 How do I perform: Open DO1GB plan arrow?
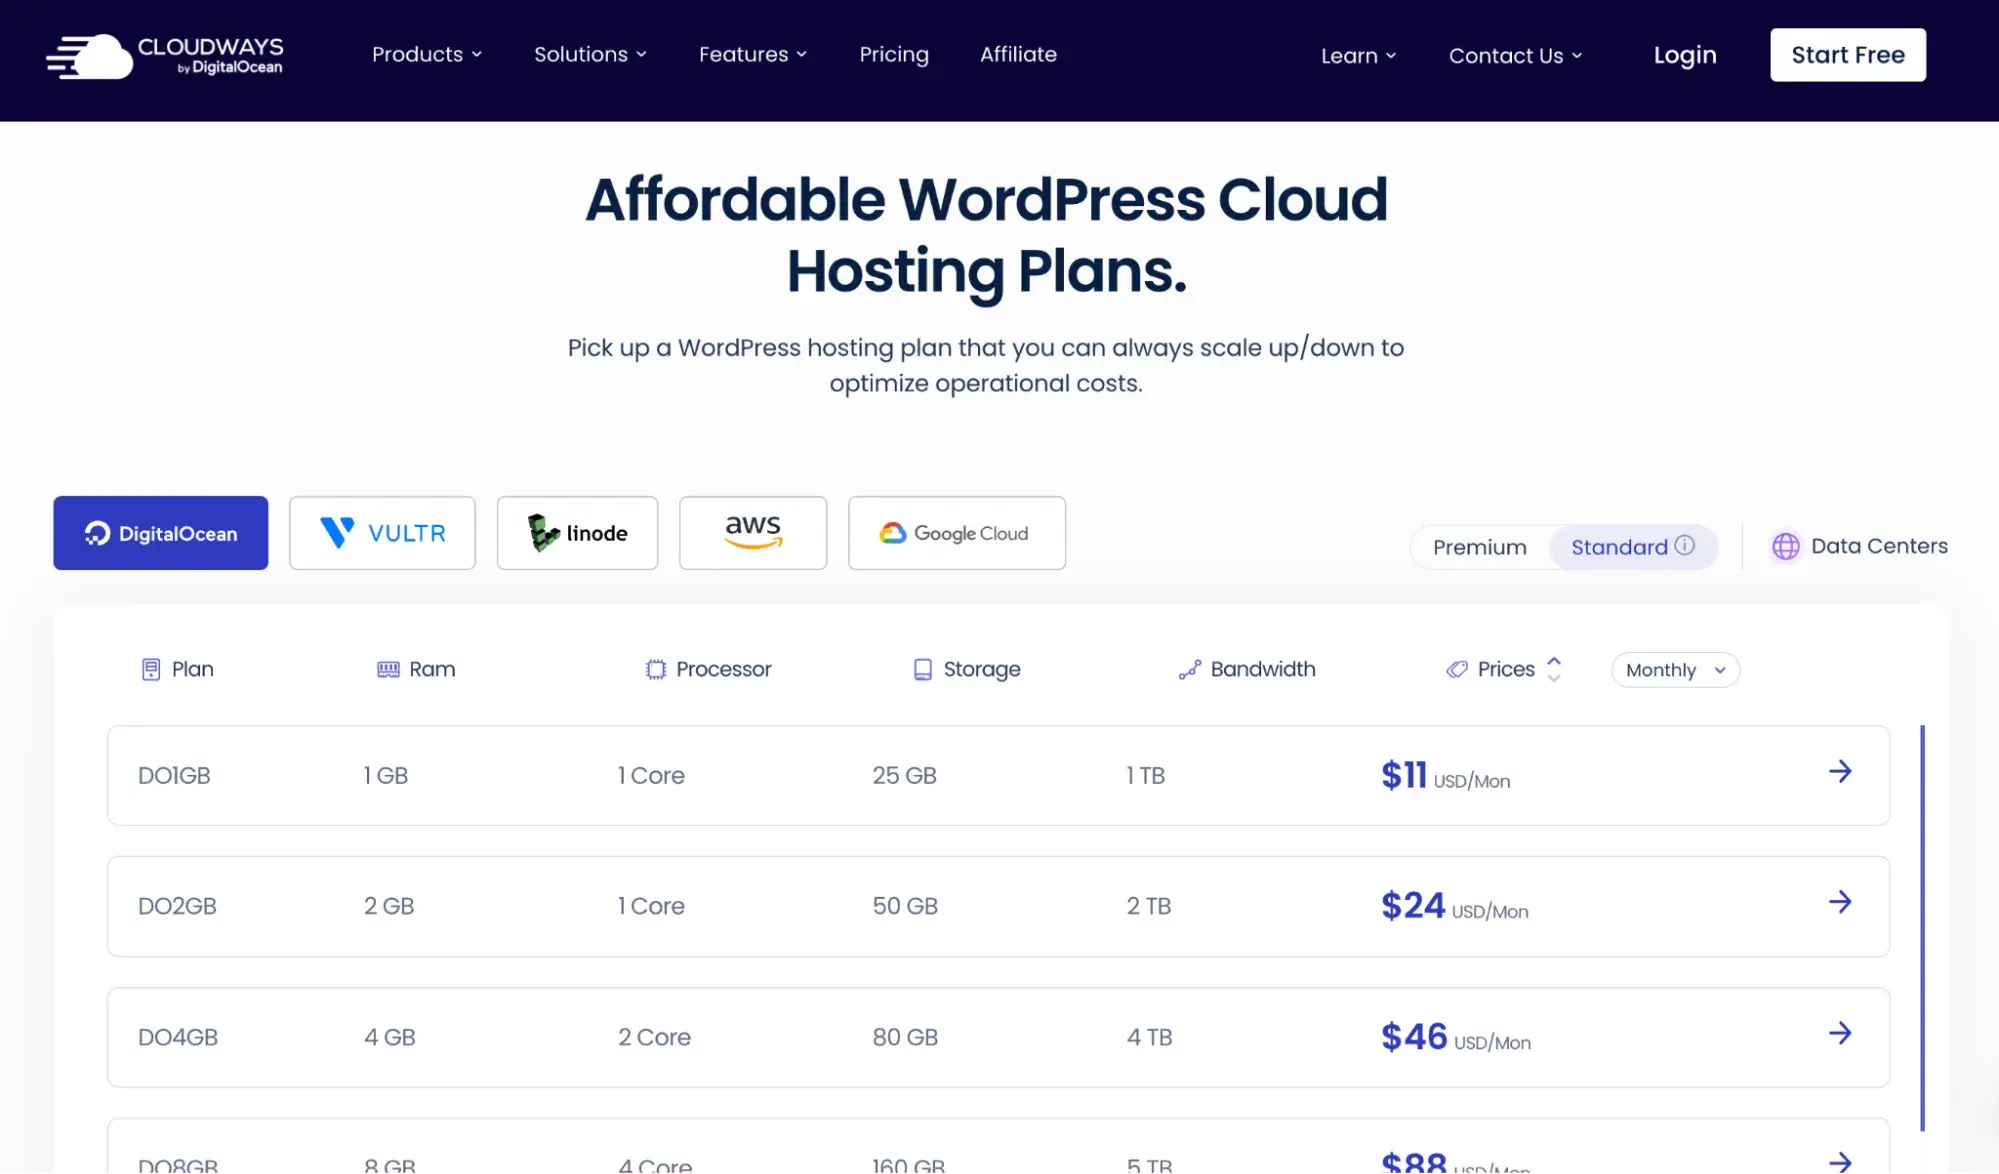pyautogui.click(x=1840, y=771)
